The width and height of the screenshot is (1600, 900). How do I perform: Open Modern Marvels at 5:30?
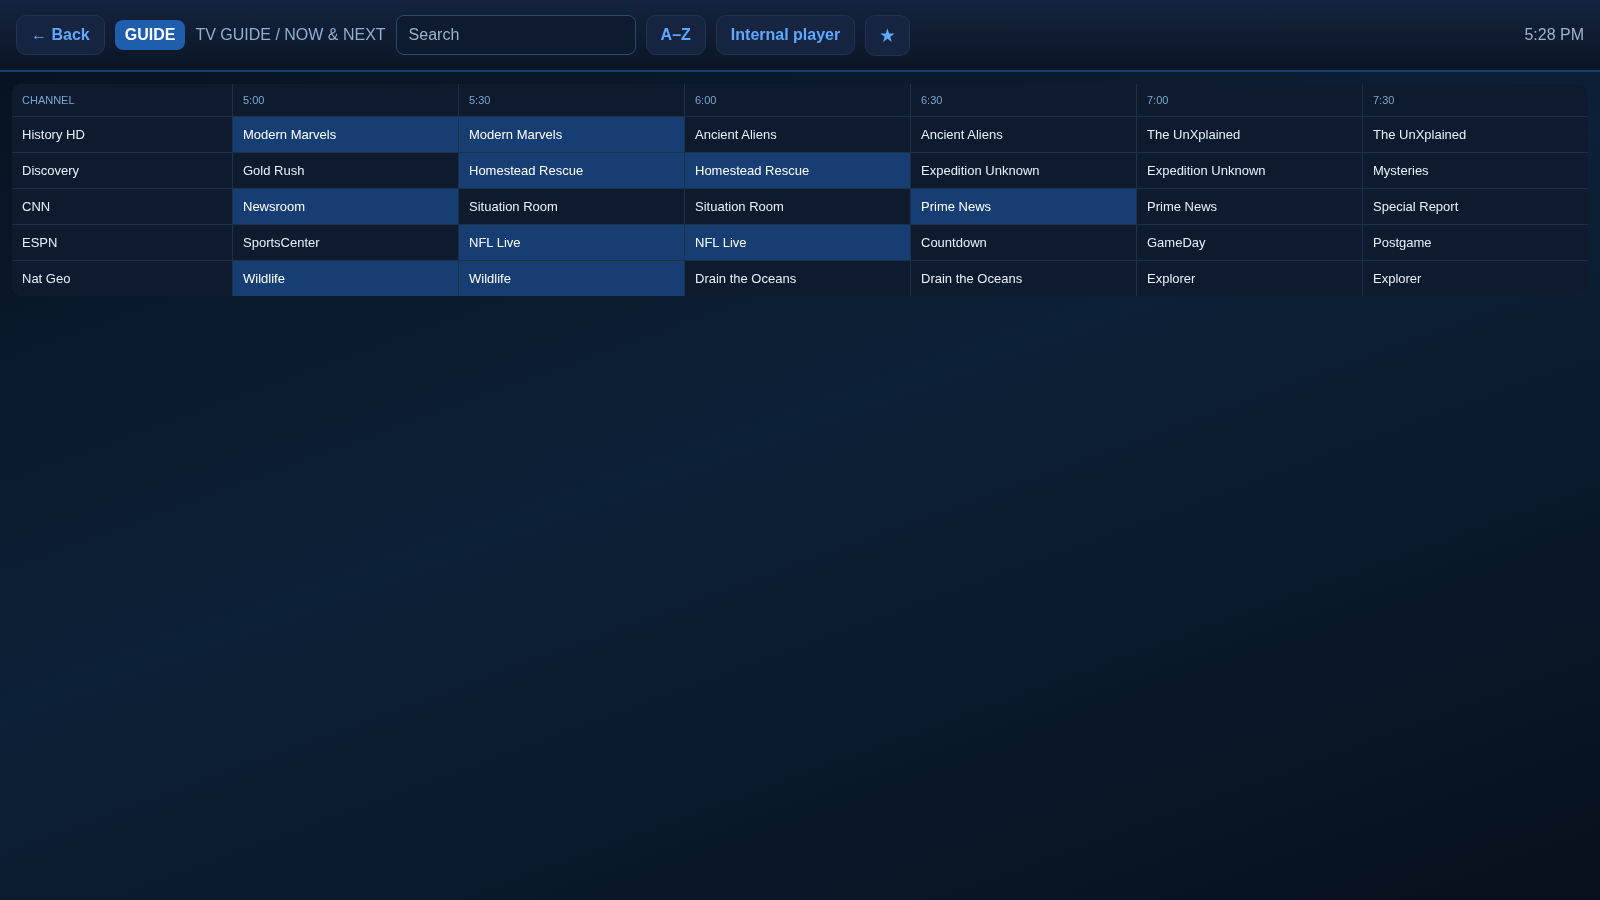point(571,135)
